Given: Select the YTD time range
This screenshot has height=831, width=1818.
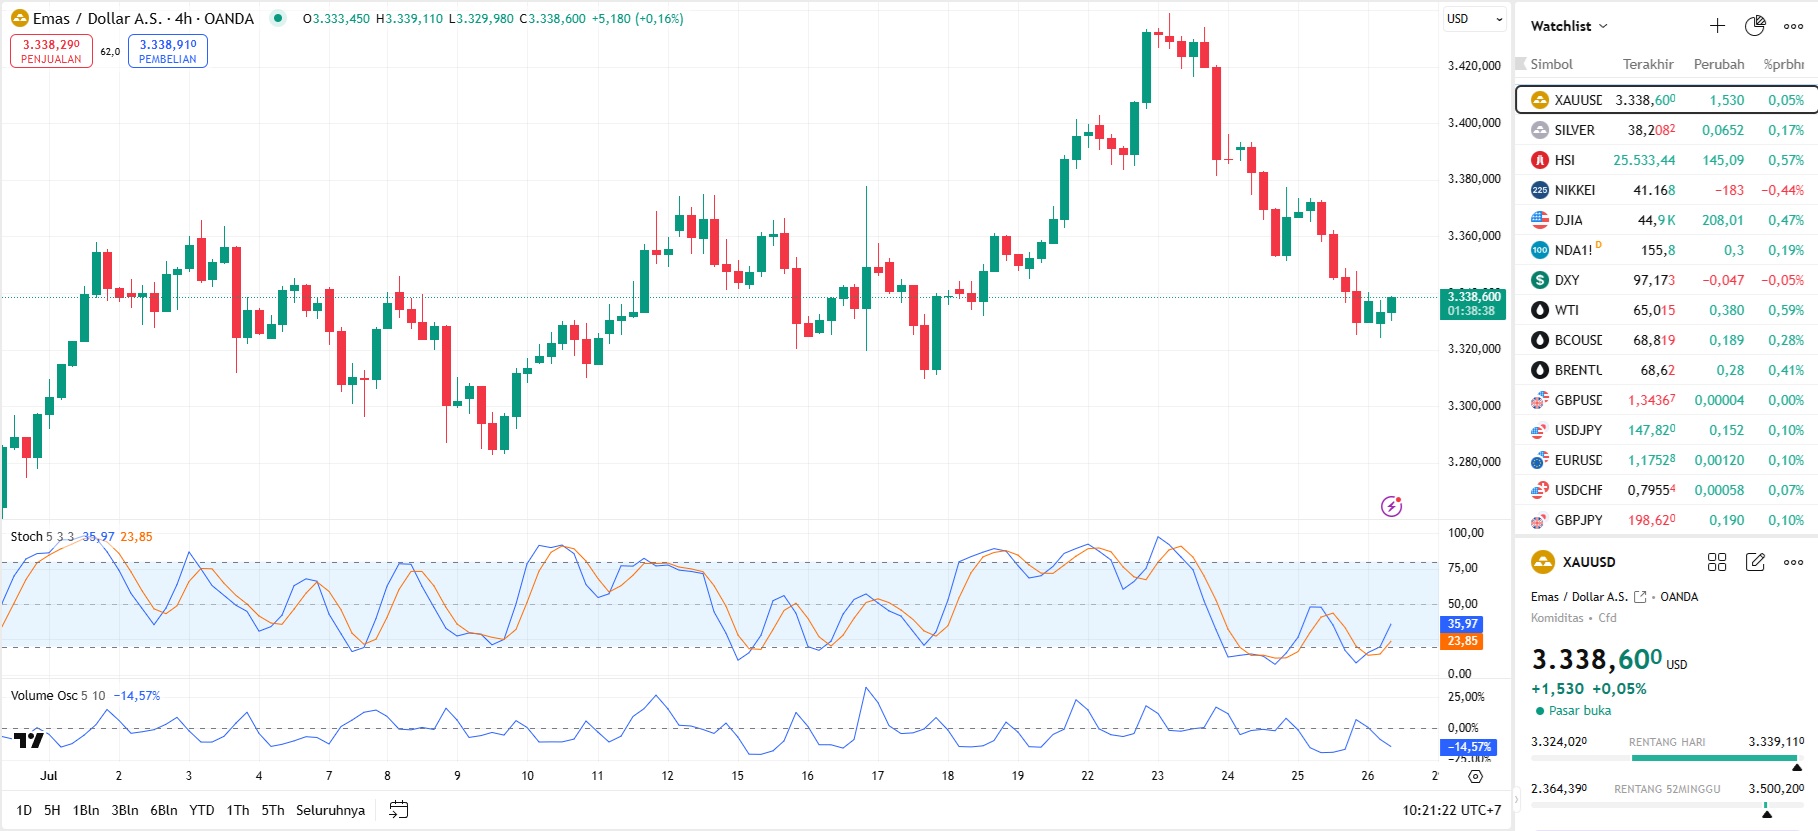Looking at the screenshot, I should tap(202, 810).
